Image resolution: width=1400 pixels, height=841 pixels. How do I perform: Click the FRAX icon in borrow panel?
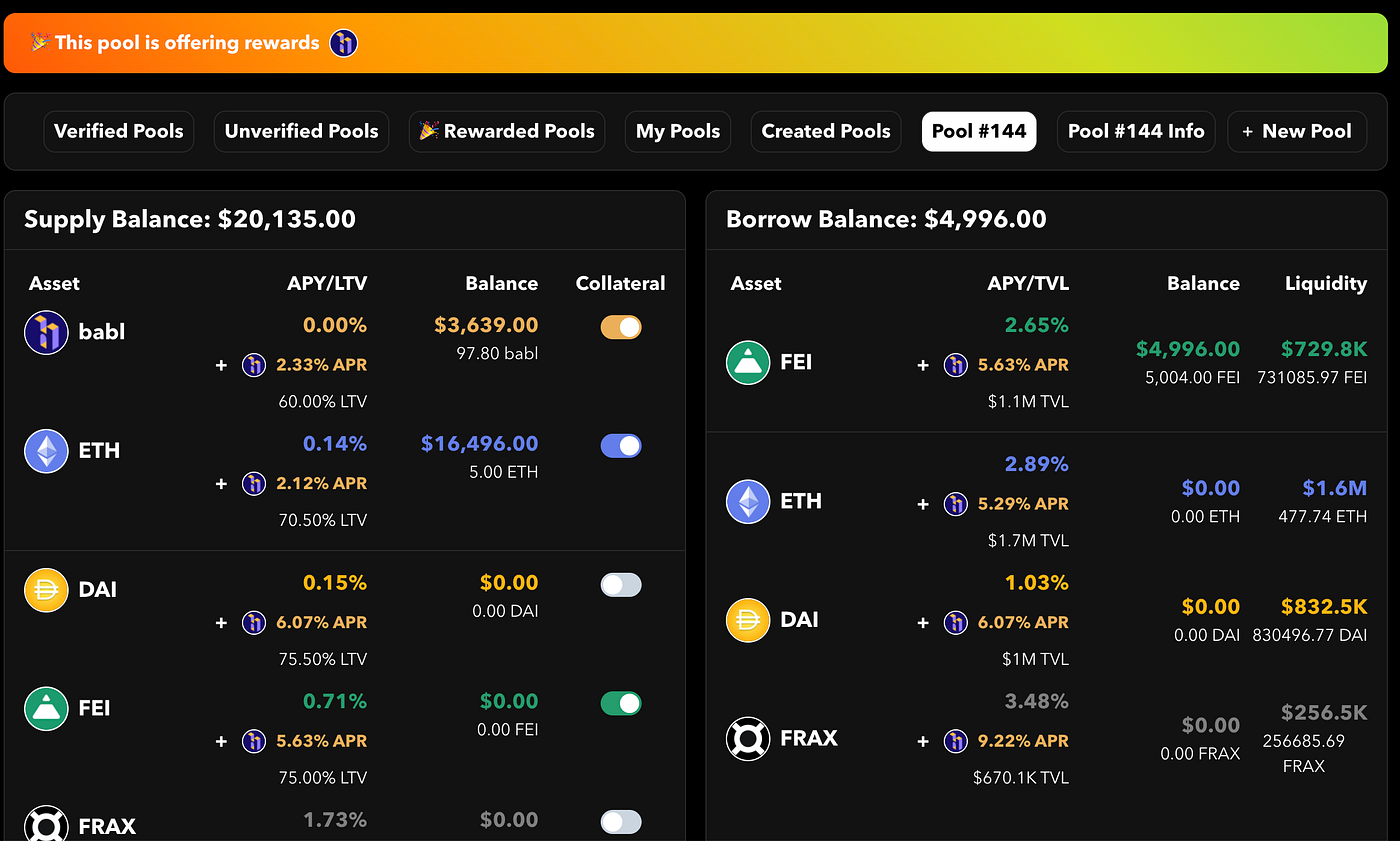748,739
